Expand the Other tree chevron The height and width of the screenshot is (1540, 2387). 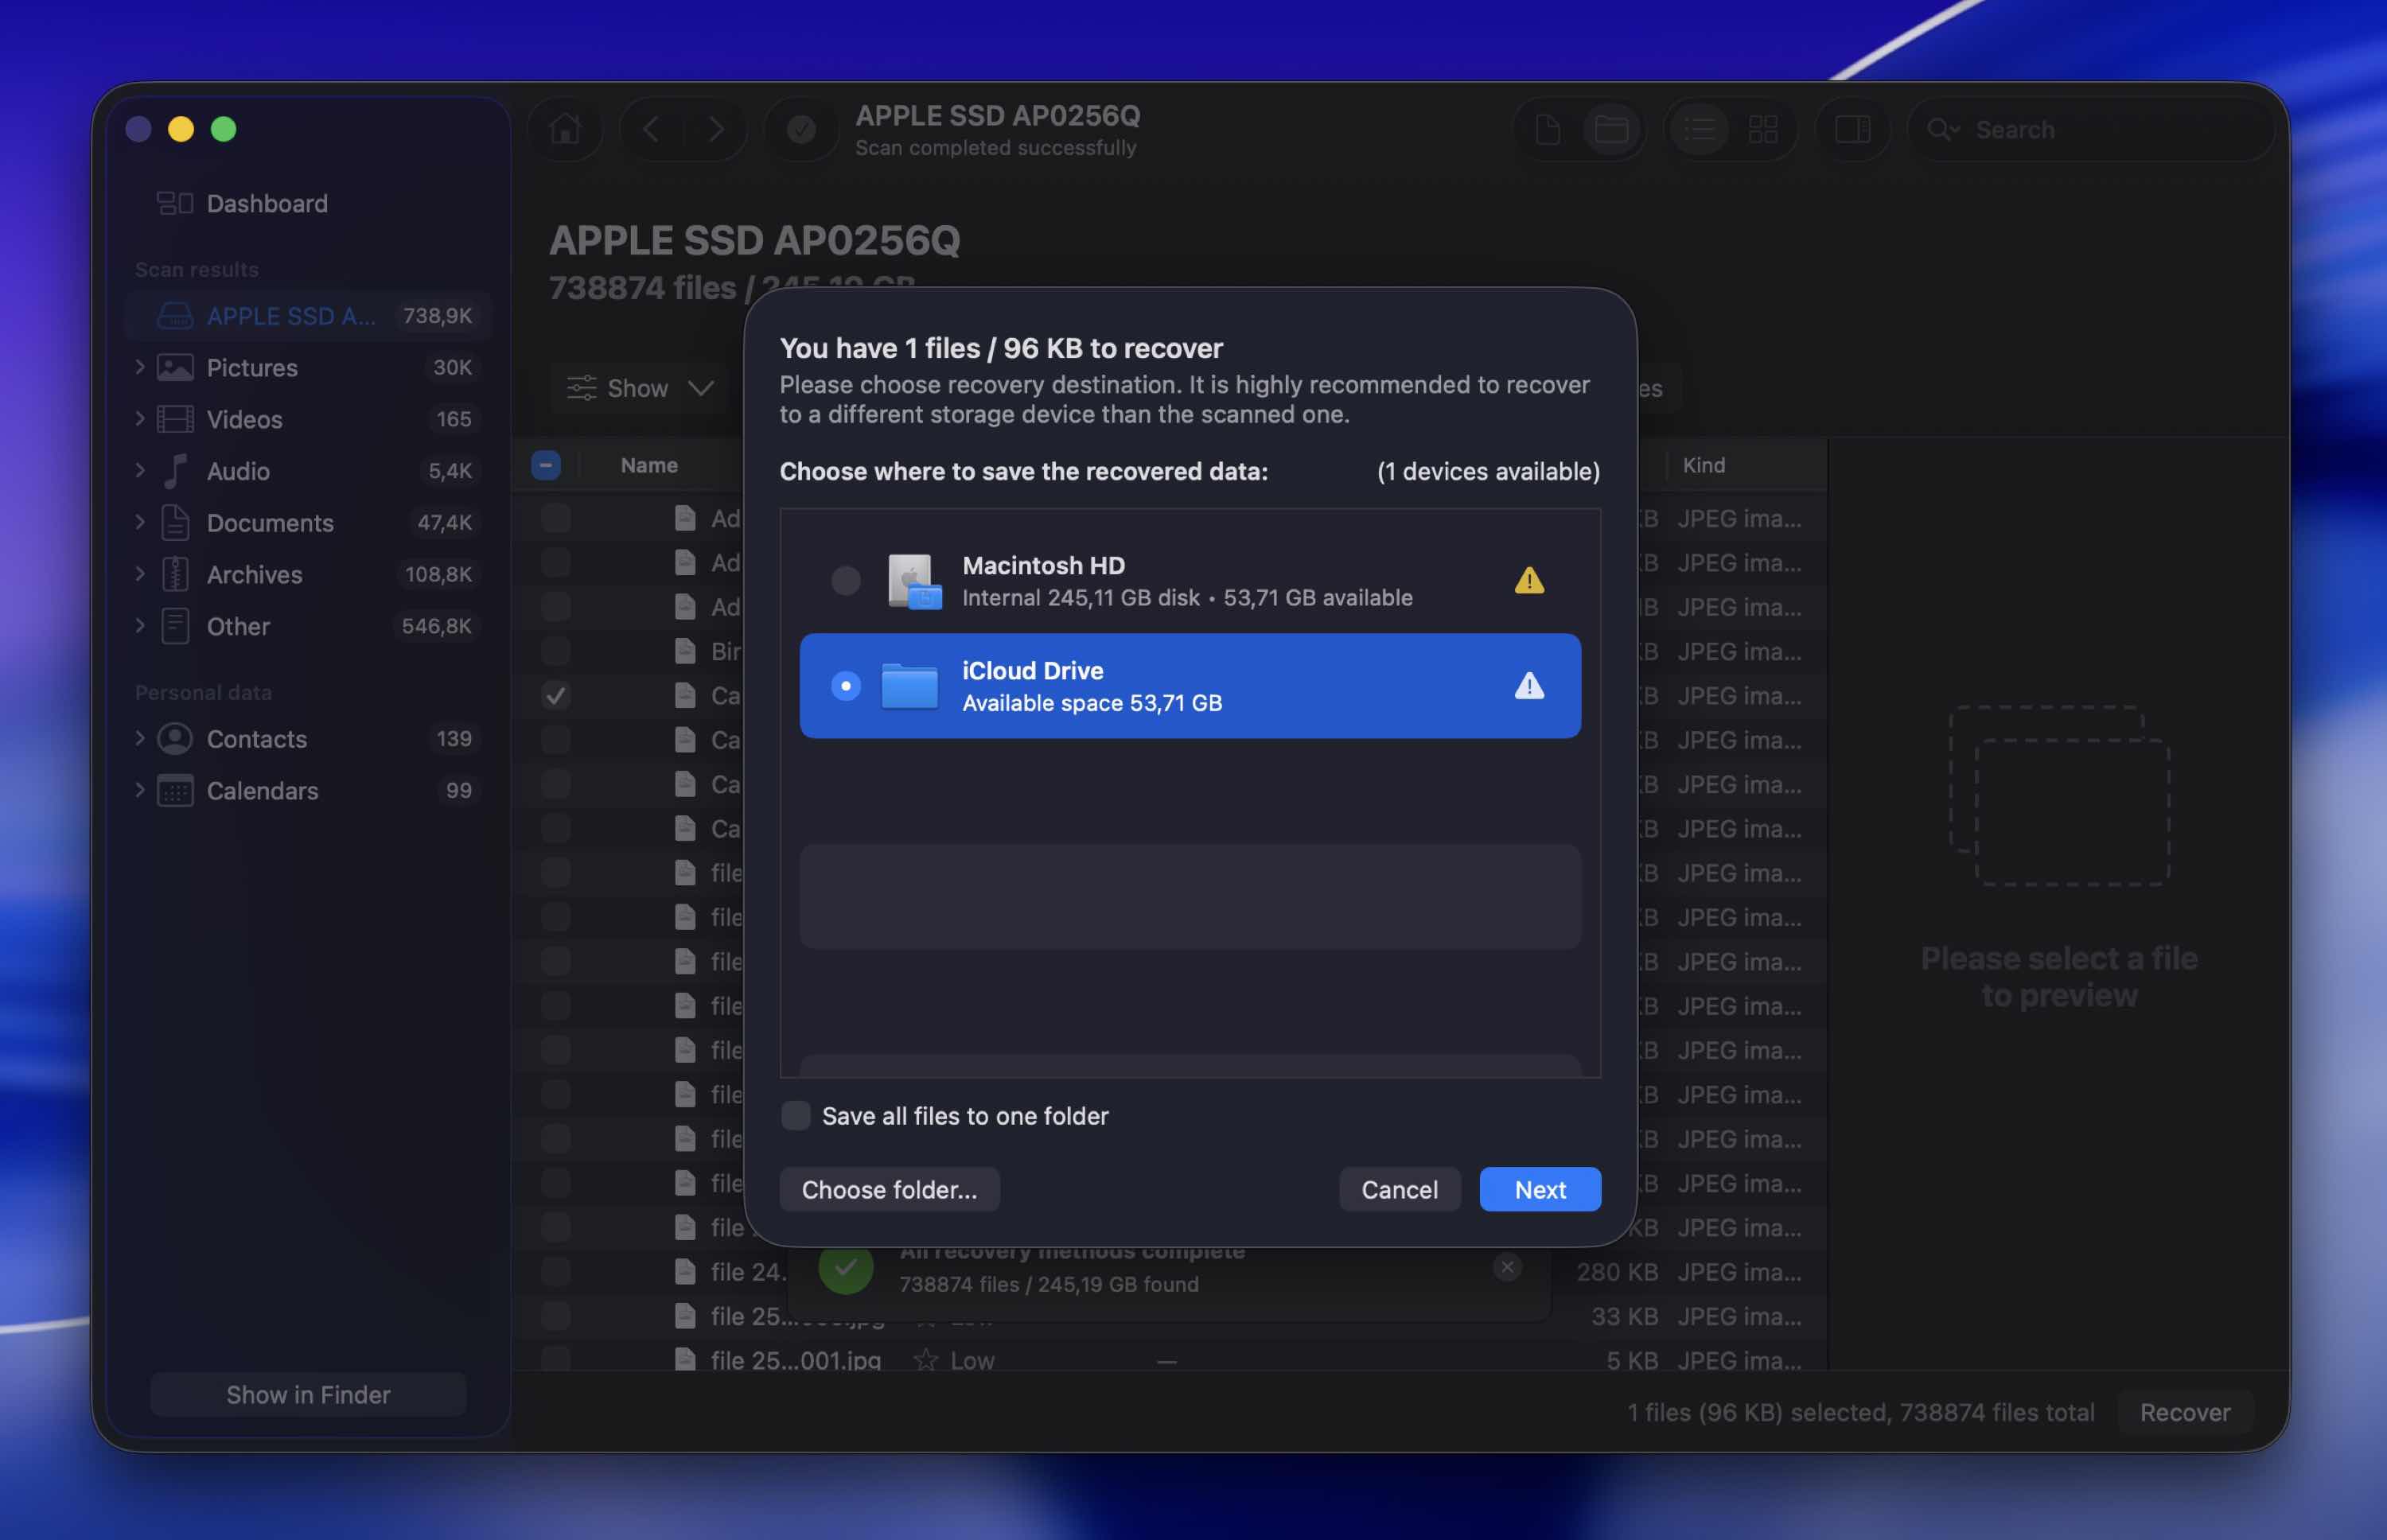click(x=140, y=626)
